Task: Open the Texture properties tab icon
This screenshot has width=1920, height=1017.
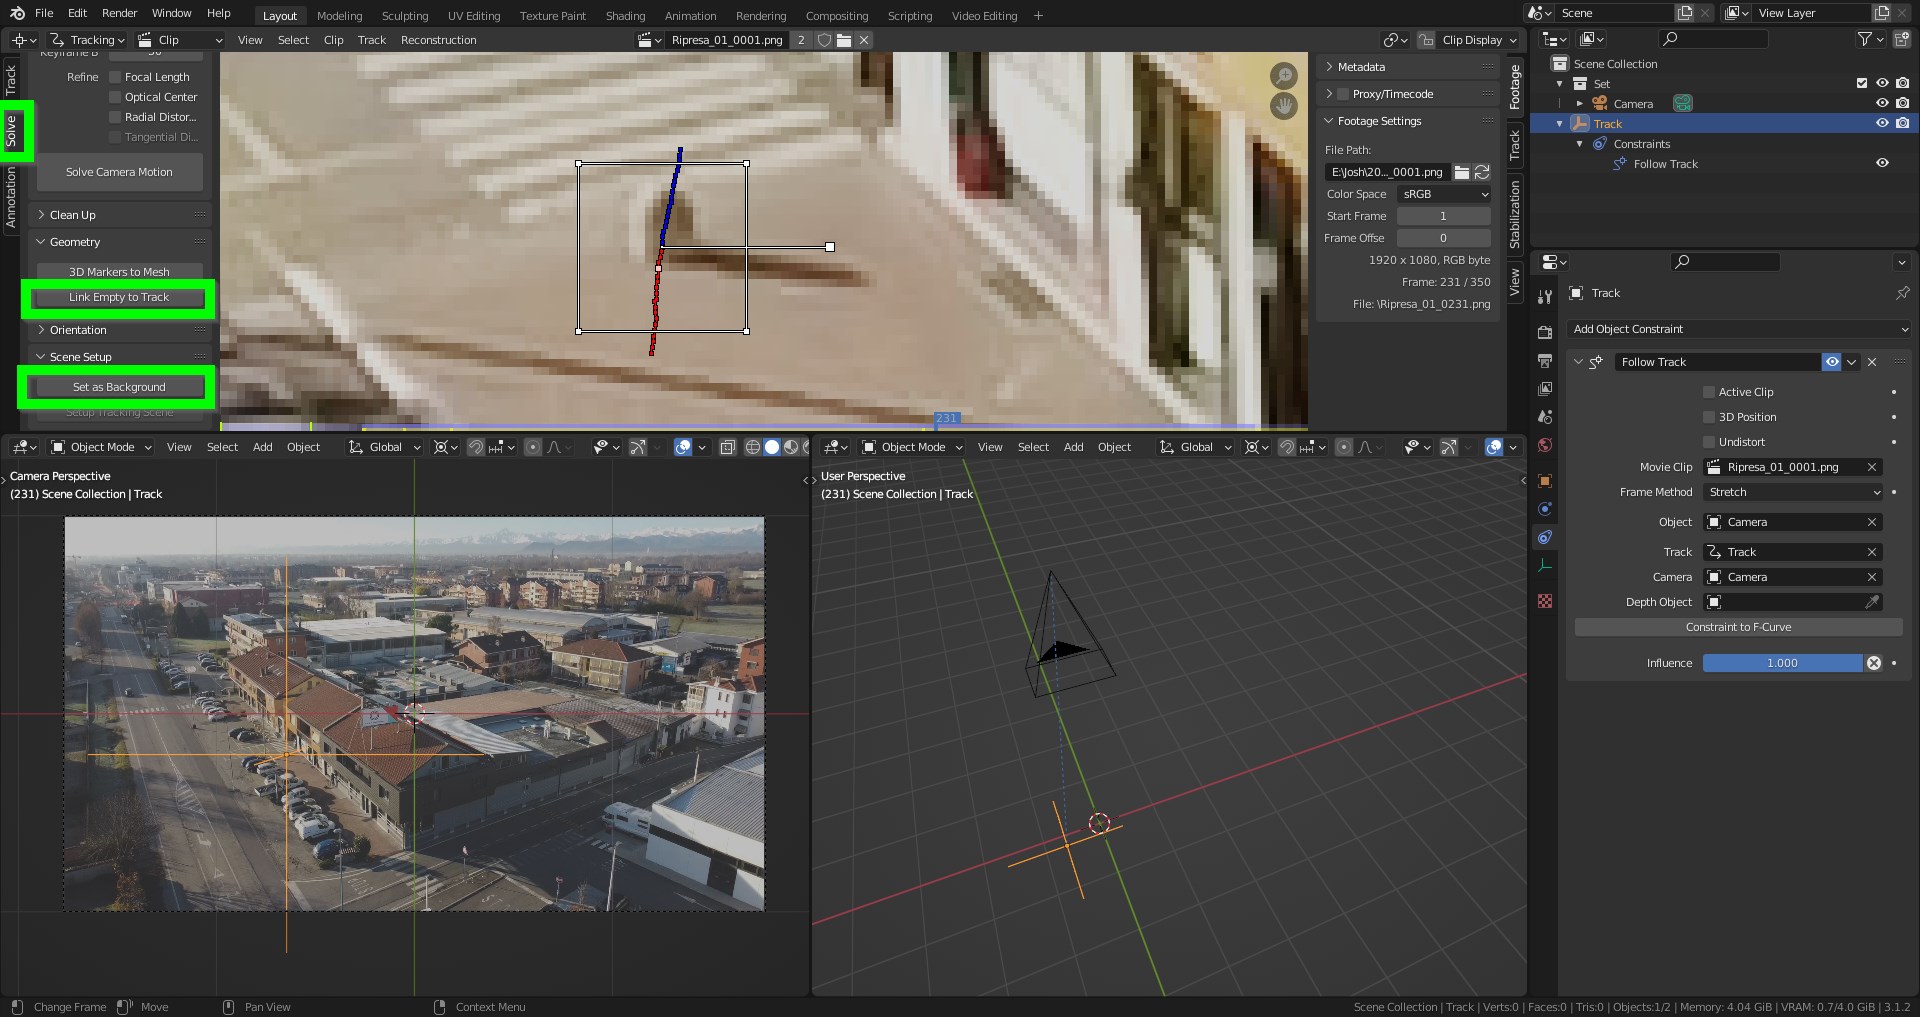Action: (1545, 601)
